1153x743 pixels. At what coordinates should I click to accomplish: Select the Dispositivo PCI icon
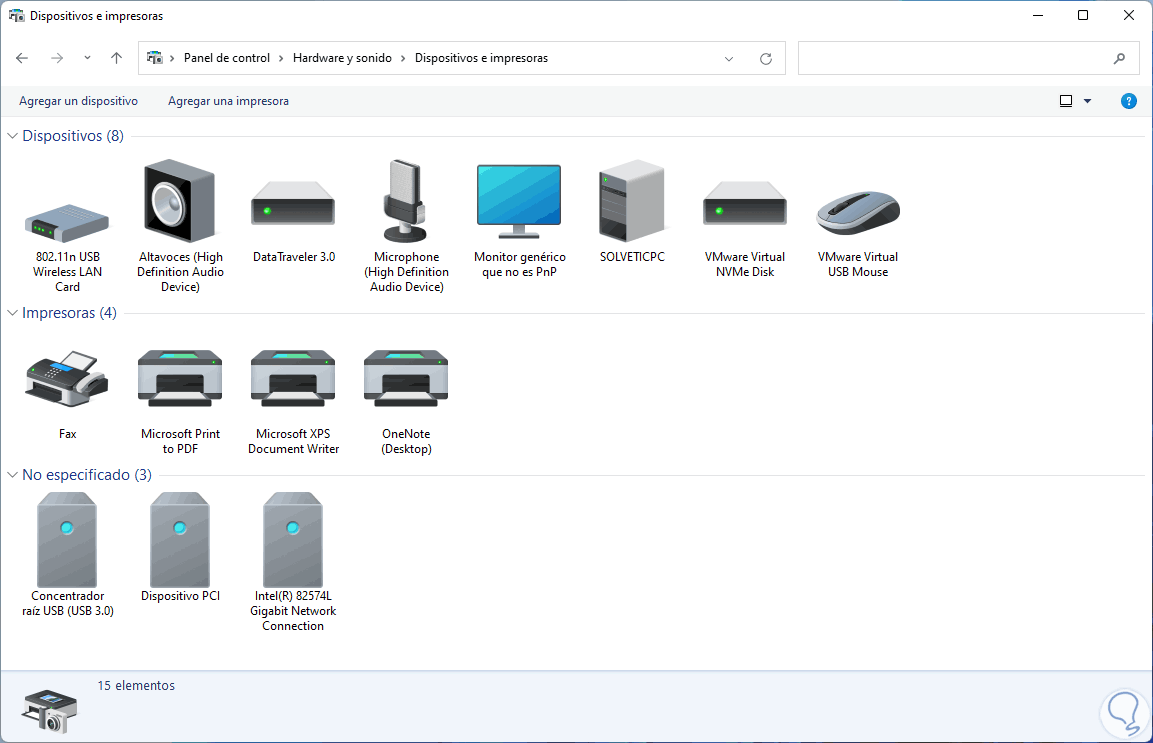click(x=180, y=539)
